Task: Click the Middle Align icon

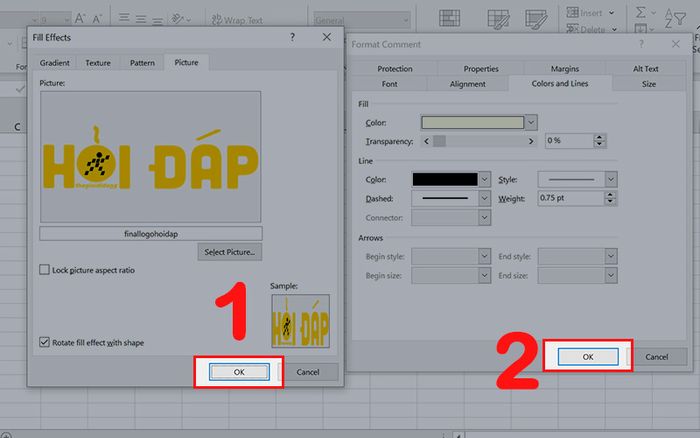Action: click(x=141, y=19)
